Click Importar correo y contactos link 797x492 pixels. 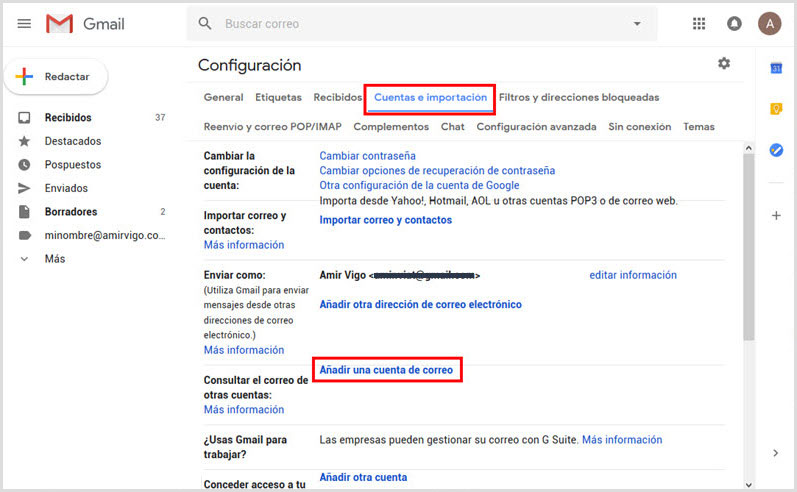click(385, 220)
